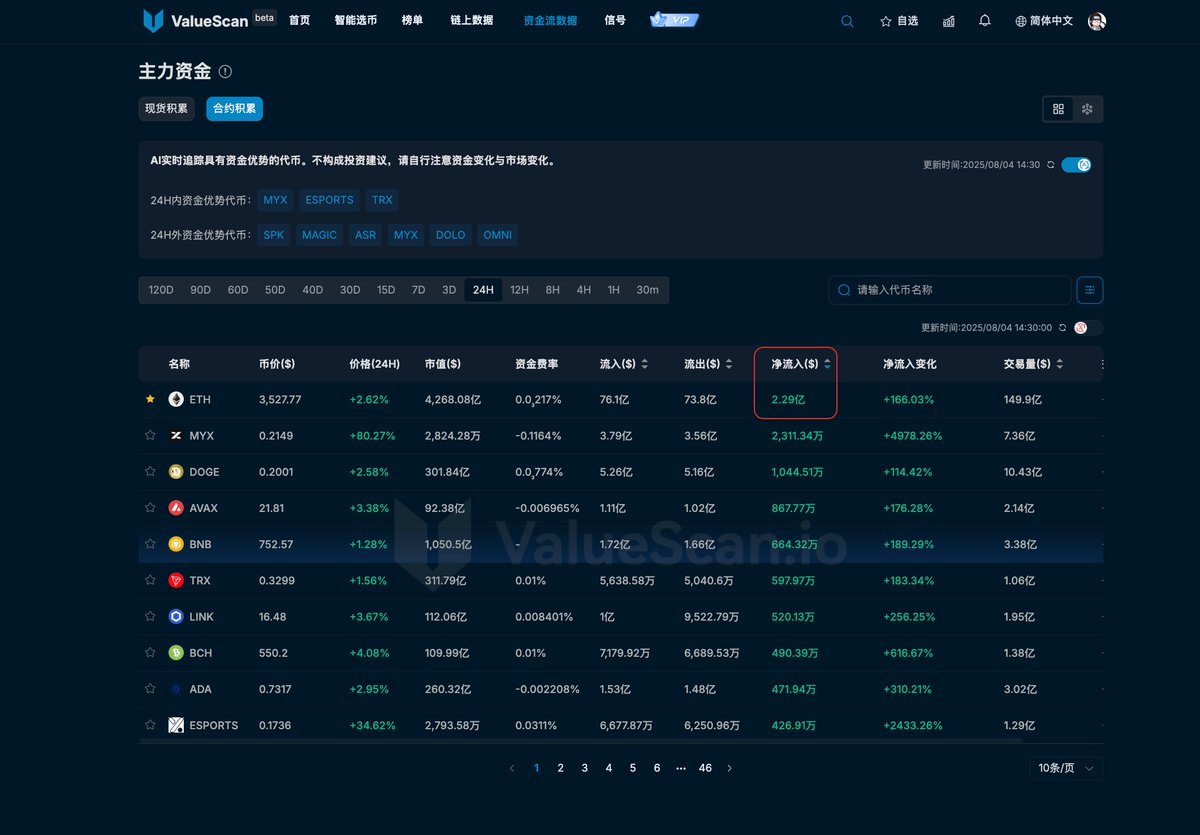Image resolution: width=1200 pixels, height=835 pixels.
Task: Click the SPK advantage token tag
Action: coord(274,235)
